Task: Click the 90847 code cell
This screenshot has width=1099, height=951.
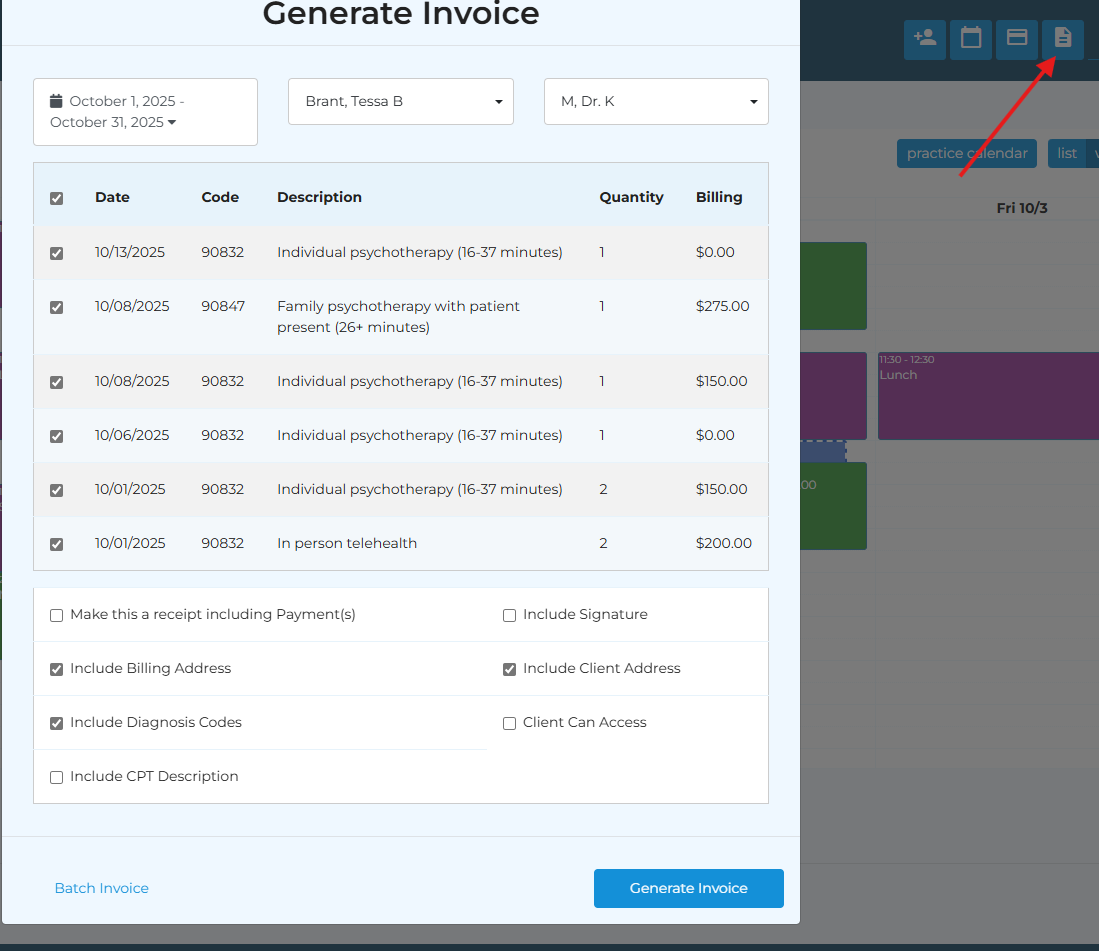Action: coord(223,306)
